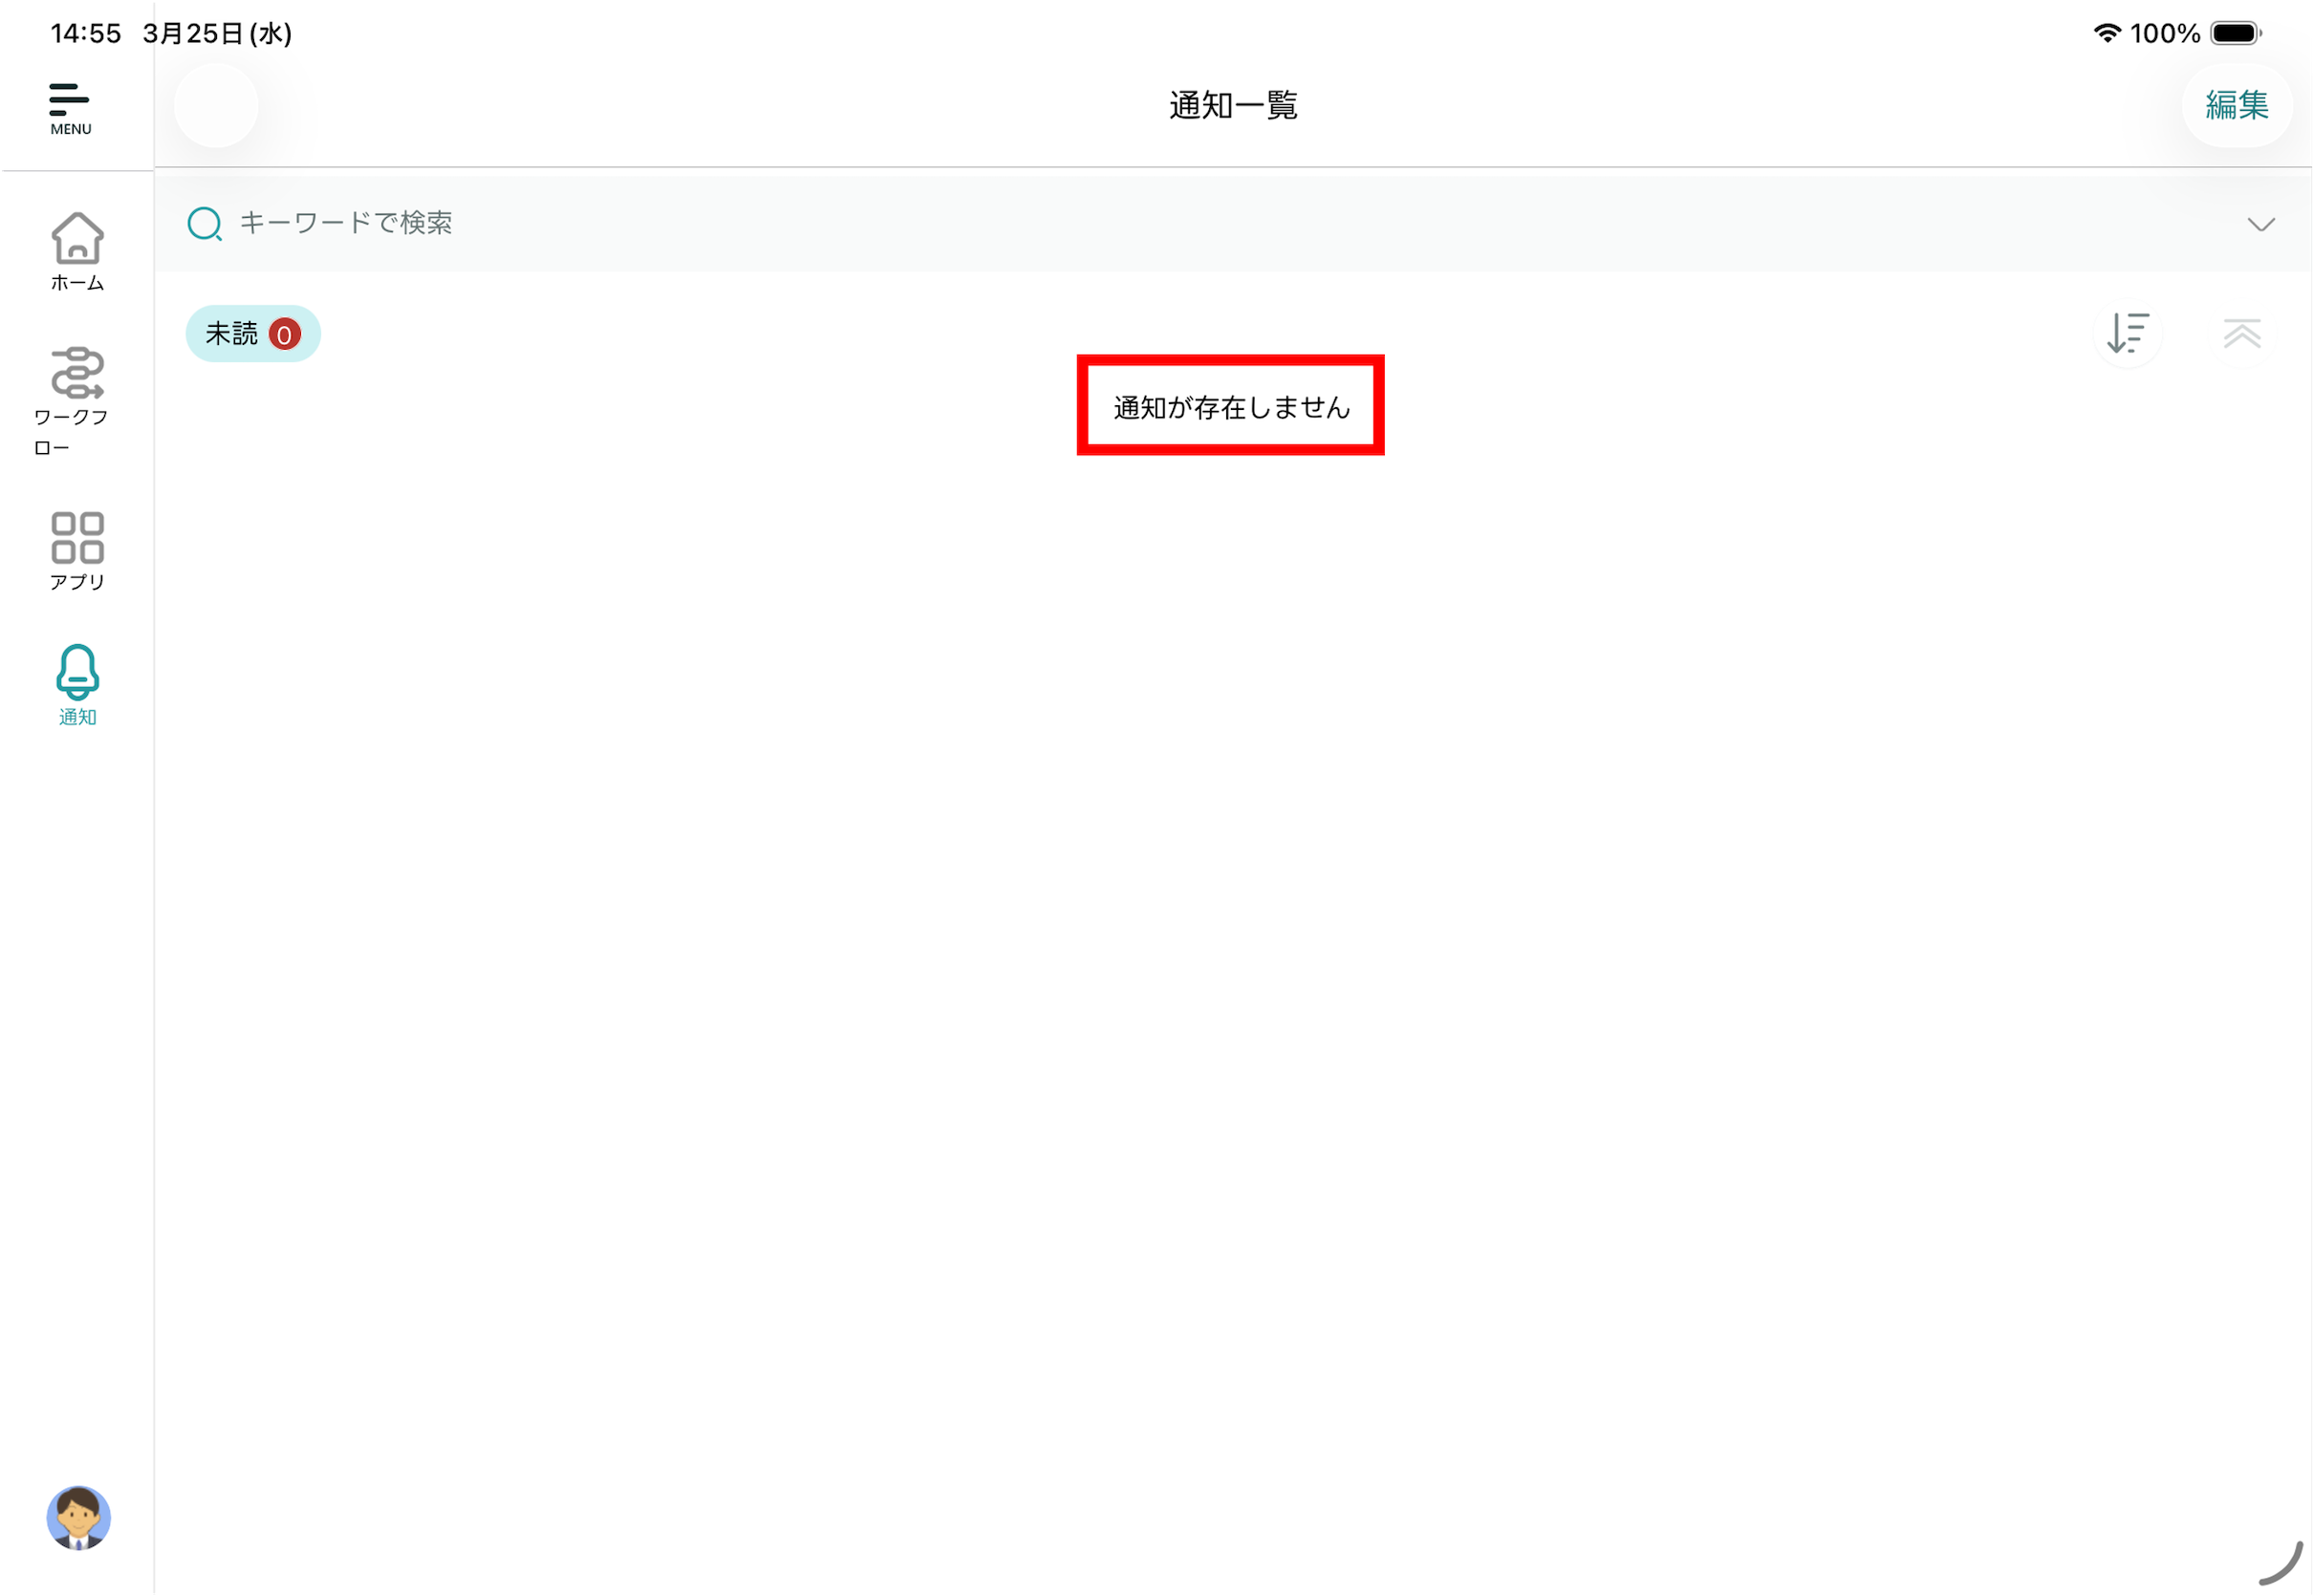
Task: Click the 通知が存在しません message
Action: coord(1231,407)
